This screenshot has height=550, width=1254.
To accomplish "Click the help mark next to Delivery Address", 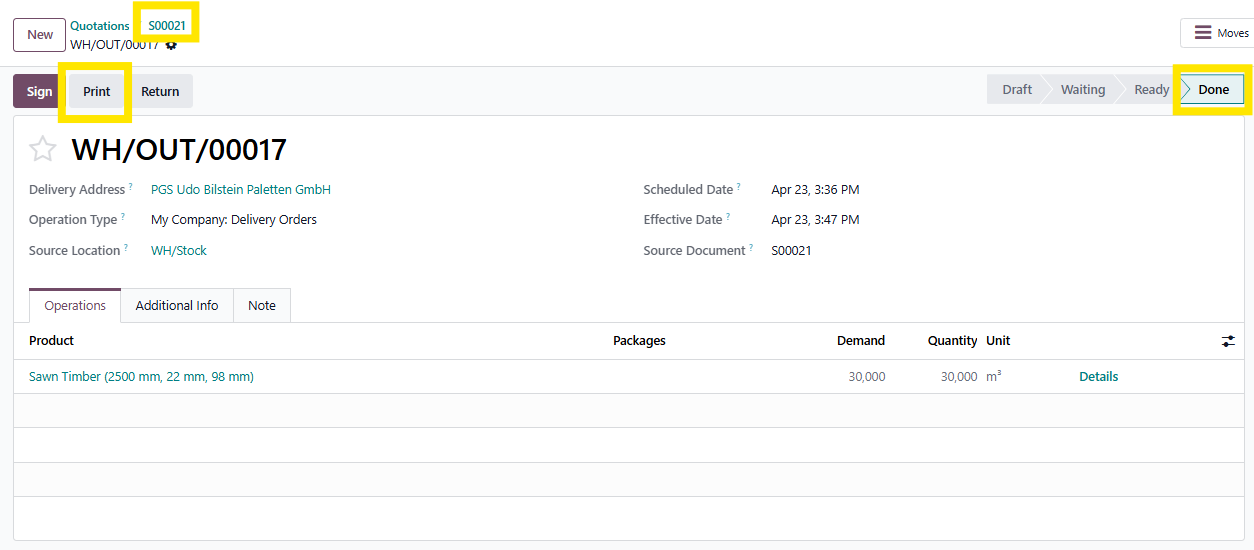I will 131,187.
